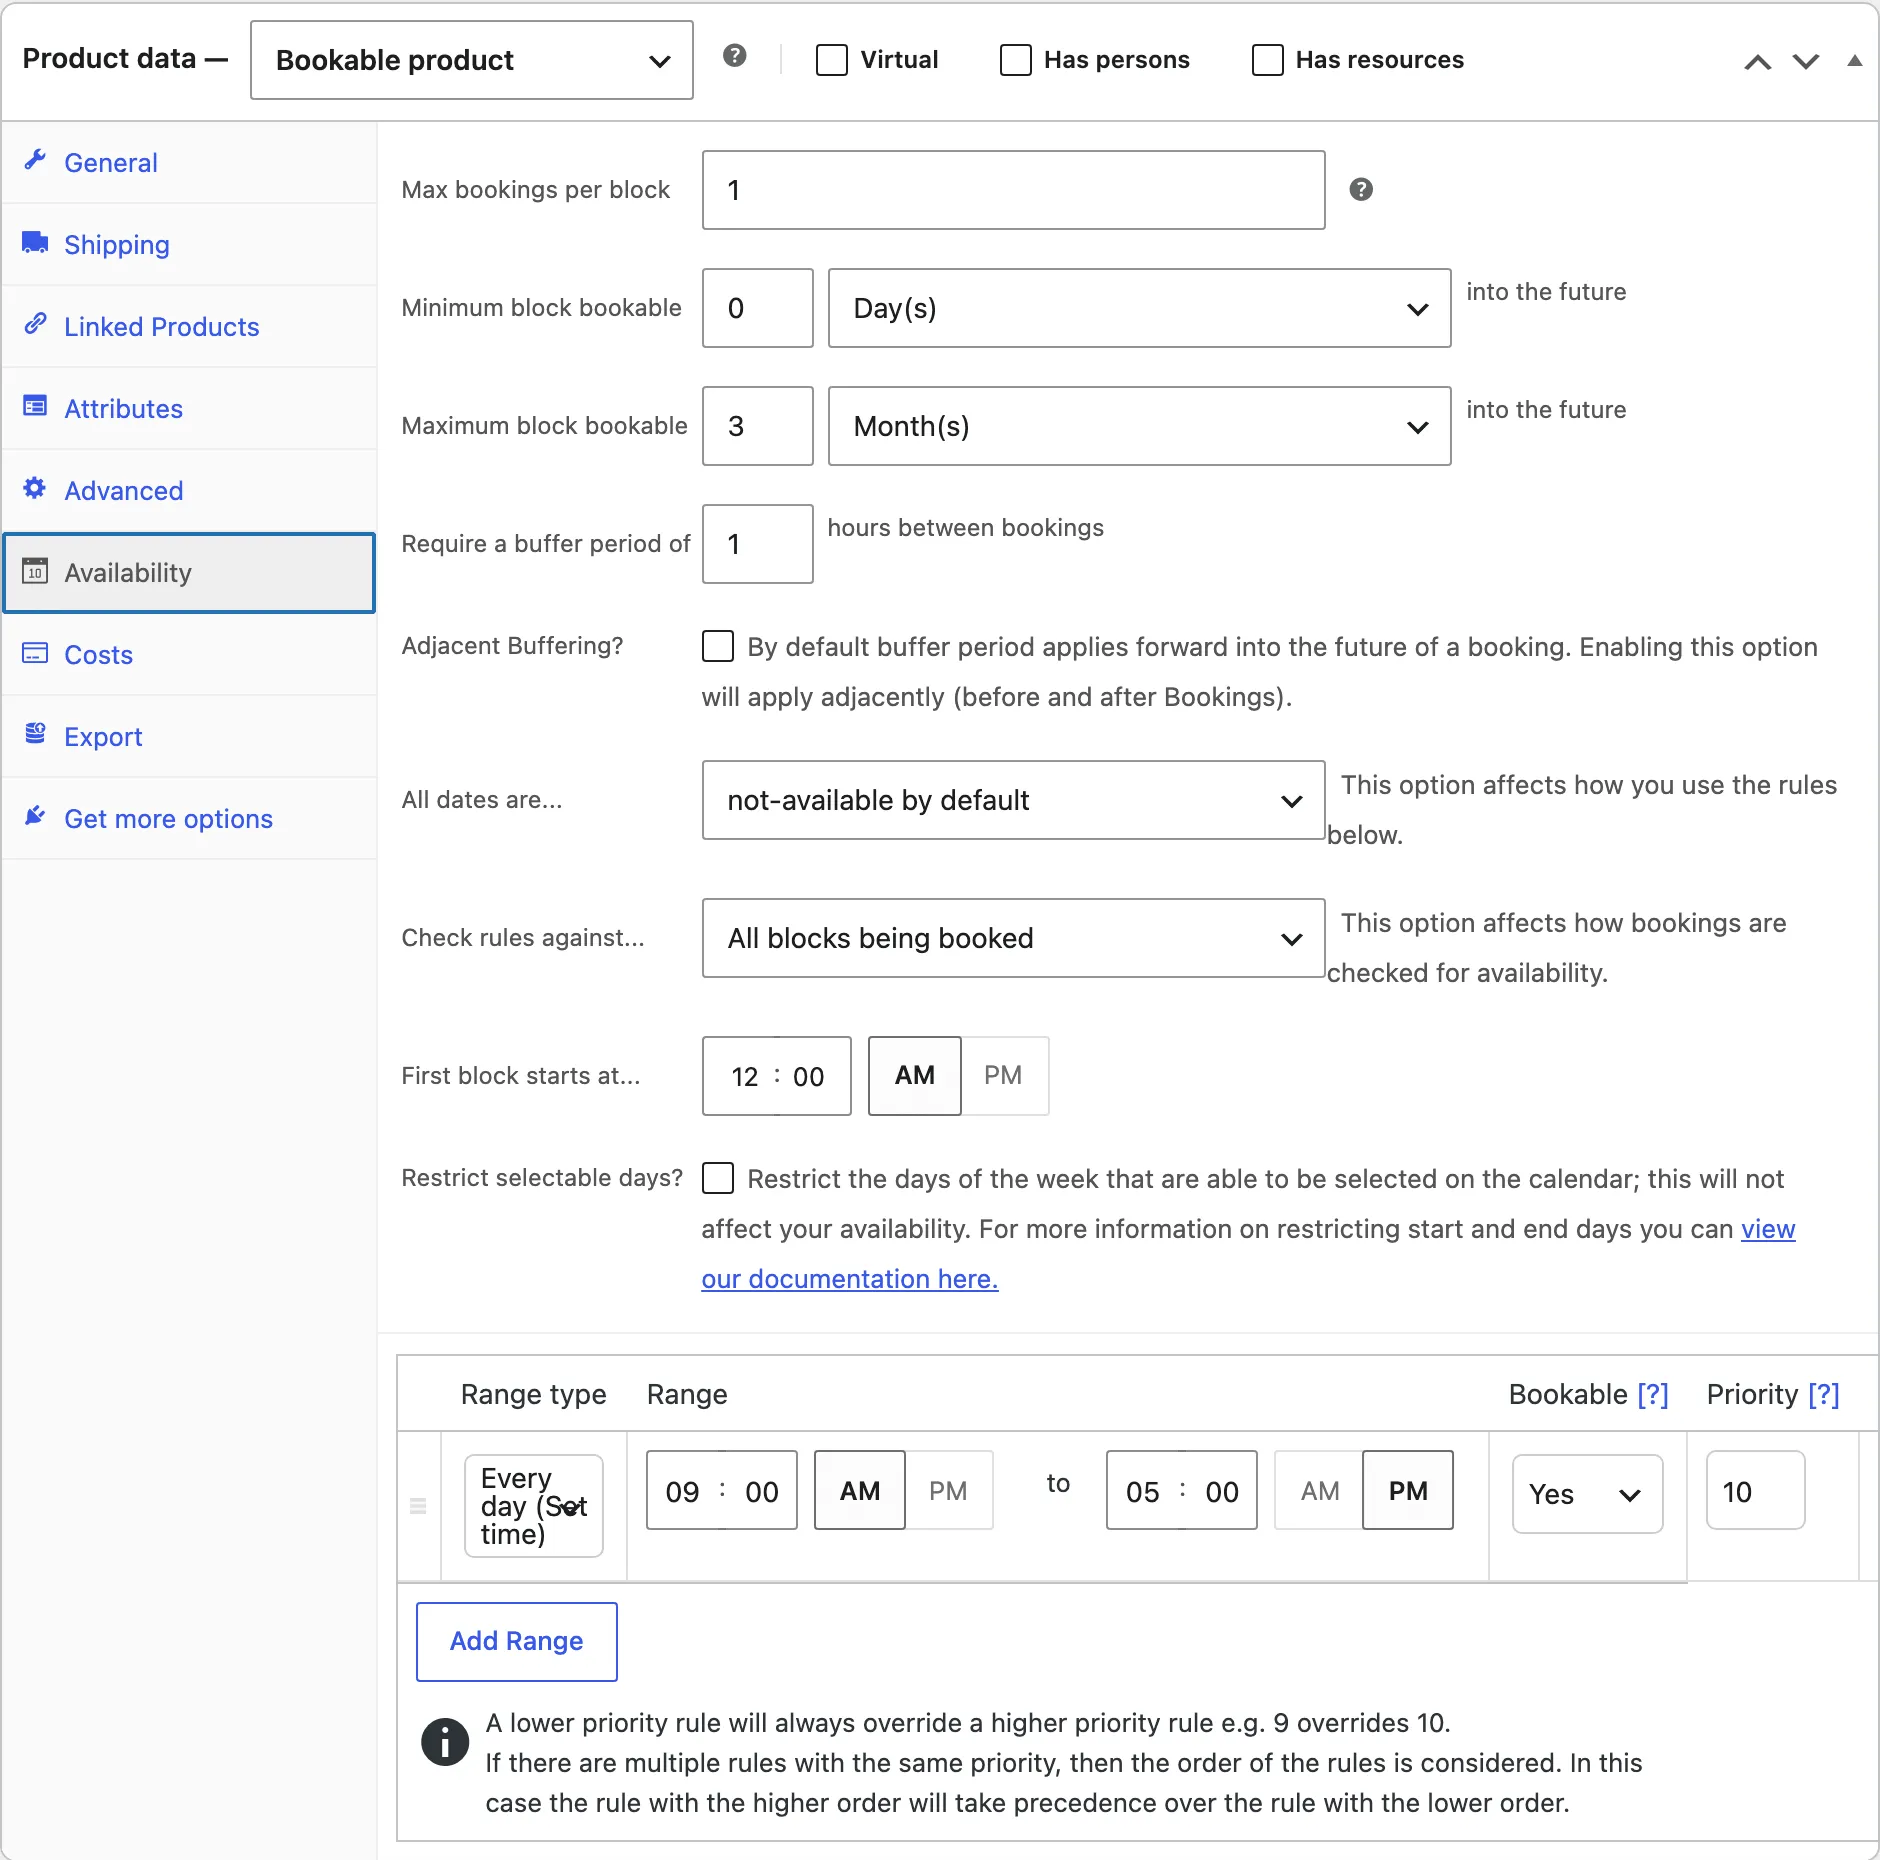Open the Bookable Yes dropdown in range row

(x=1587, y=1494)
